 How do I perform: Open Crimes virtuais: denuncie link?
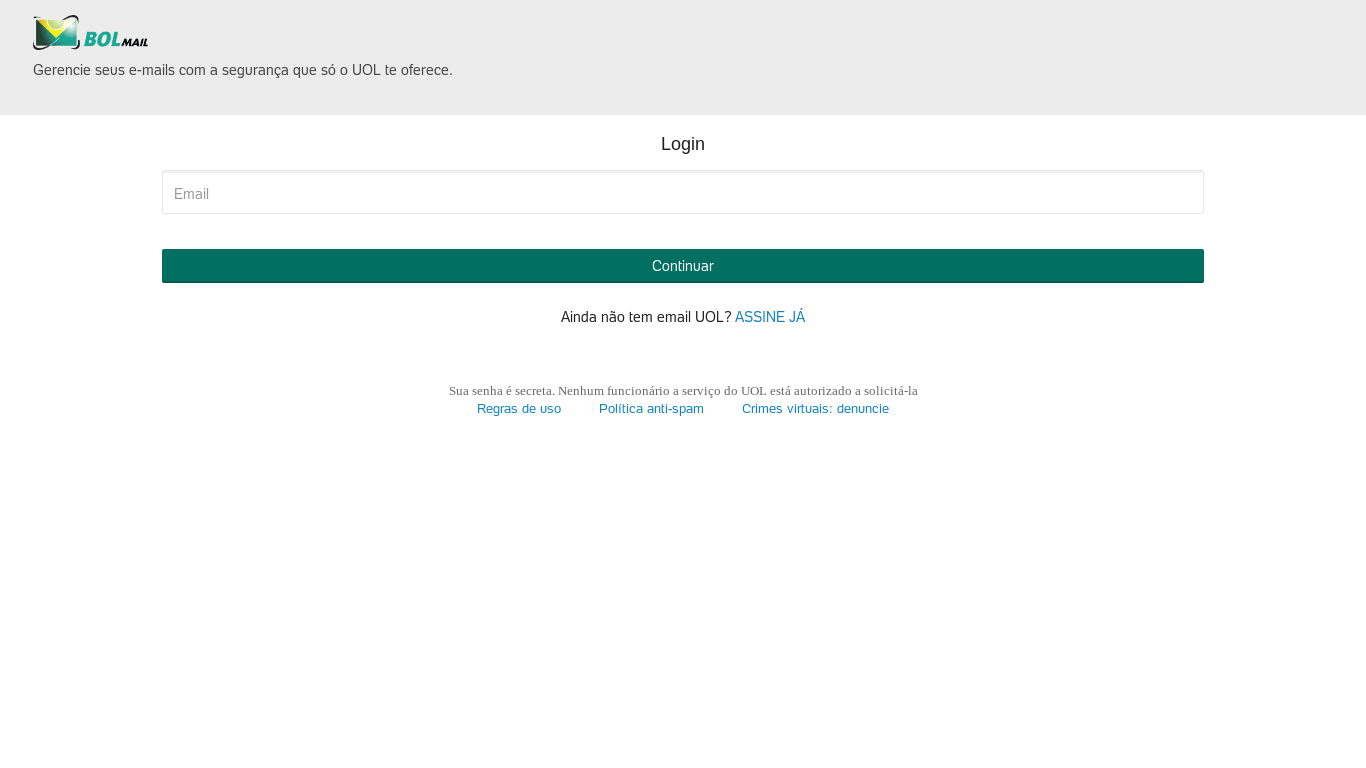tap(815, 409)
